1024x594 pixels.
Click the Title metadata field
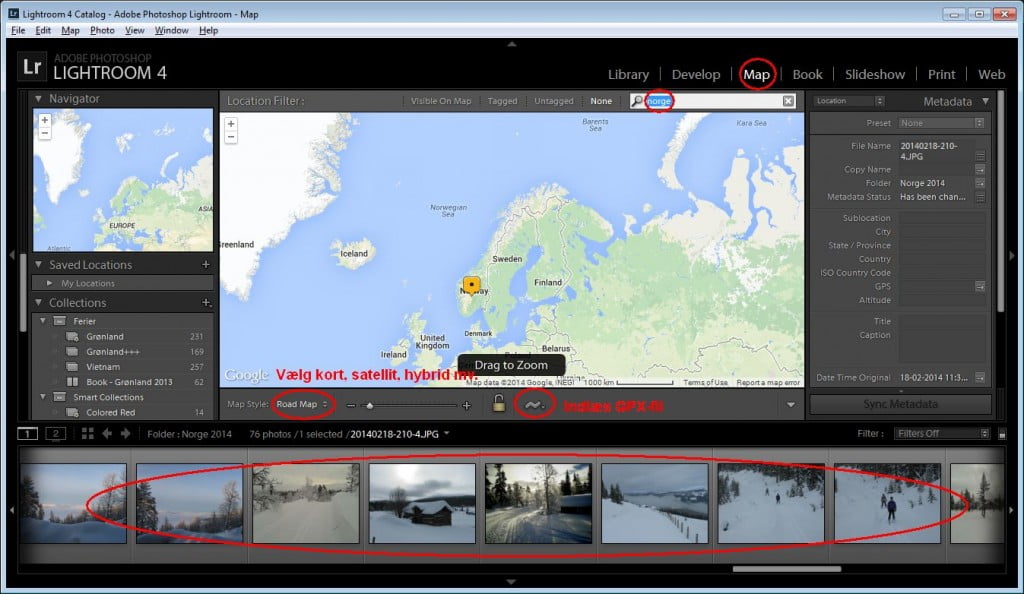pyautogui.click(x=942, y=321)
